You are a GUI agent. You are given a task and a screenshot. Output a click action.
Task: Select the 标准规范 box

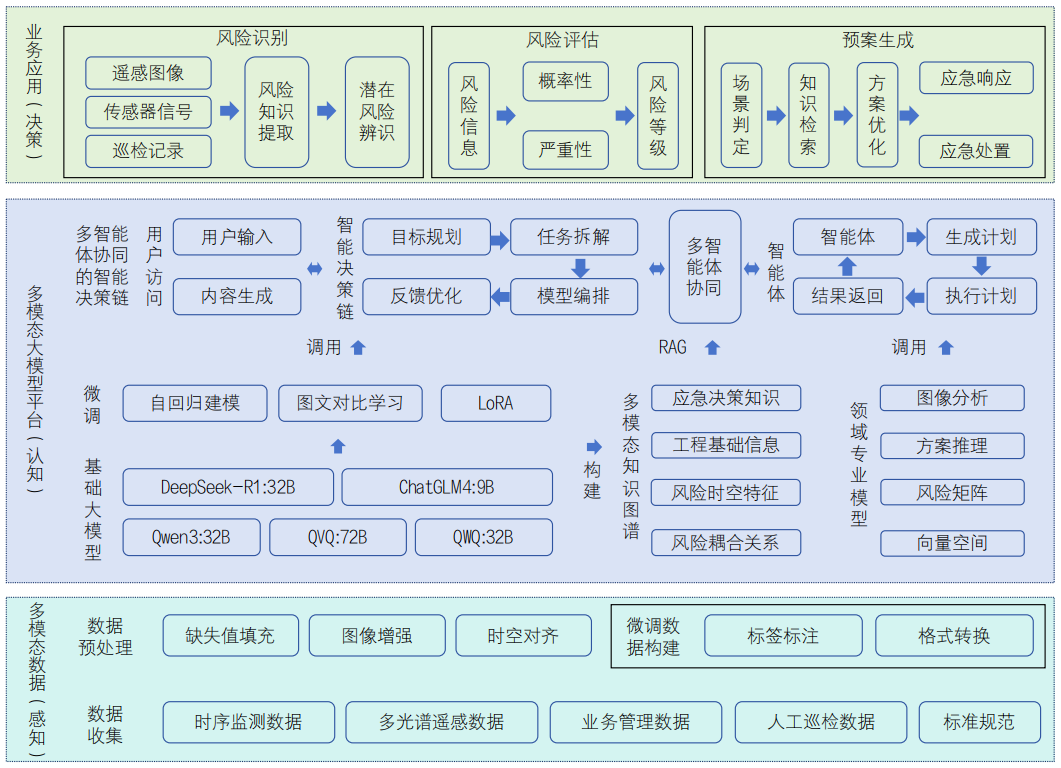point(980,722)
